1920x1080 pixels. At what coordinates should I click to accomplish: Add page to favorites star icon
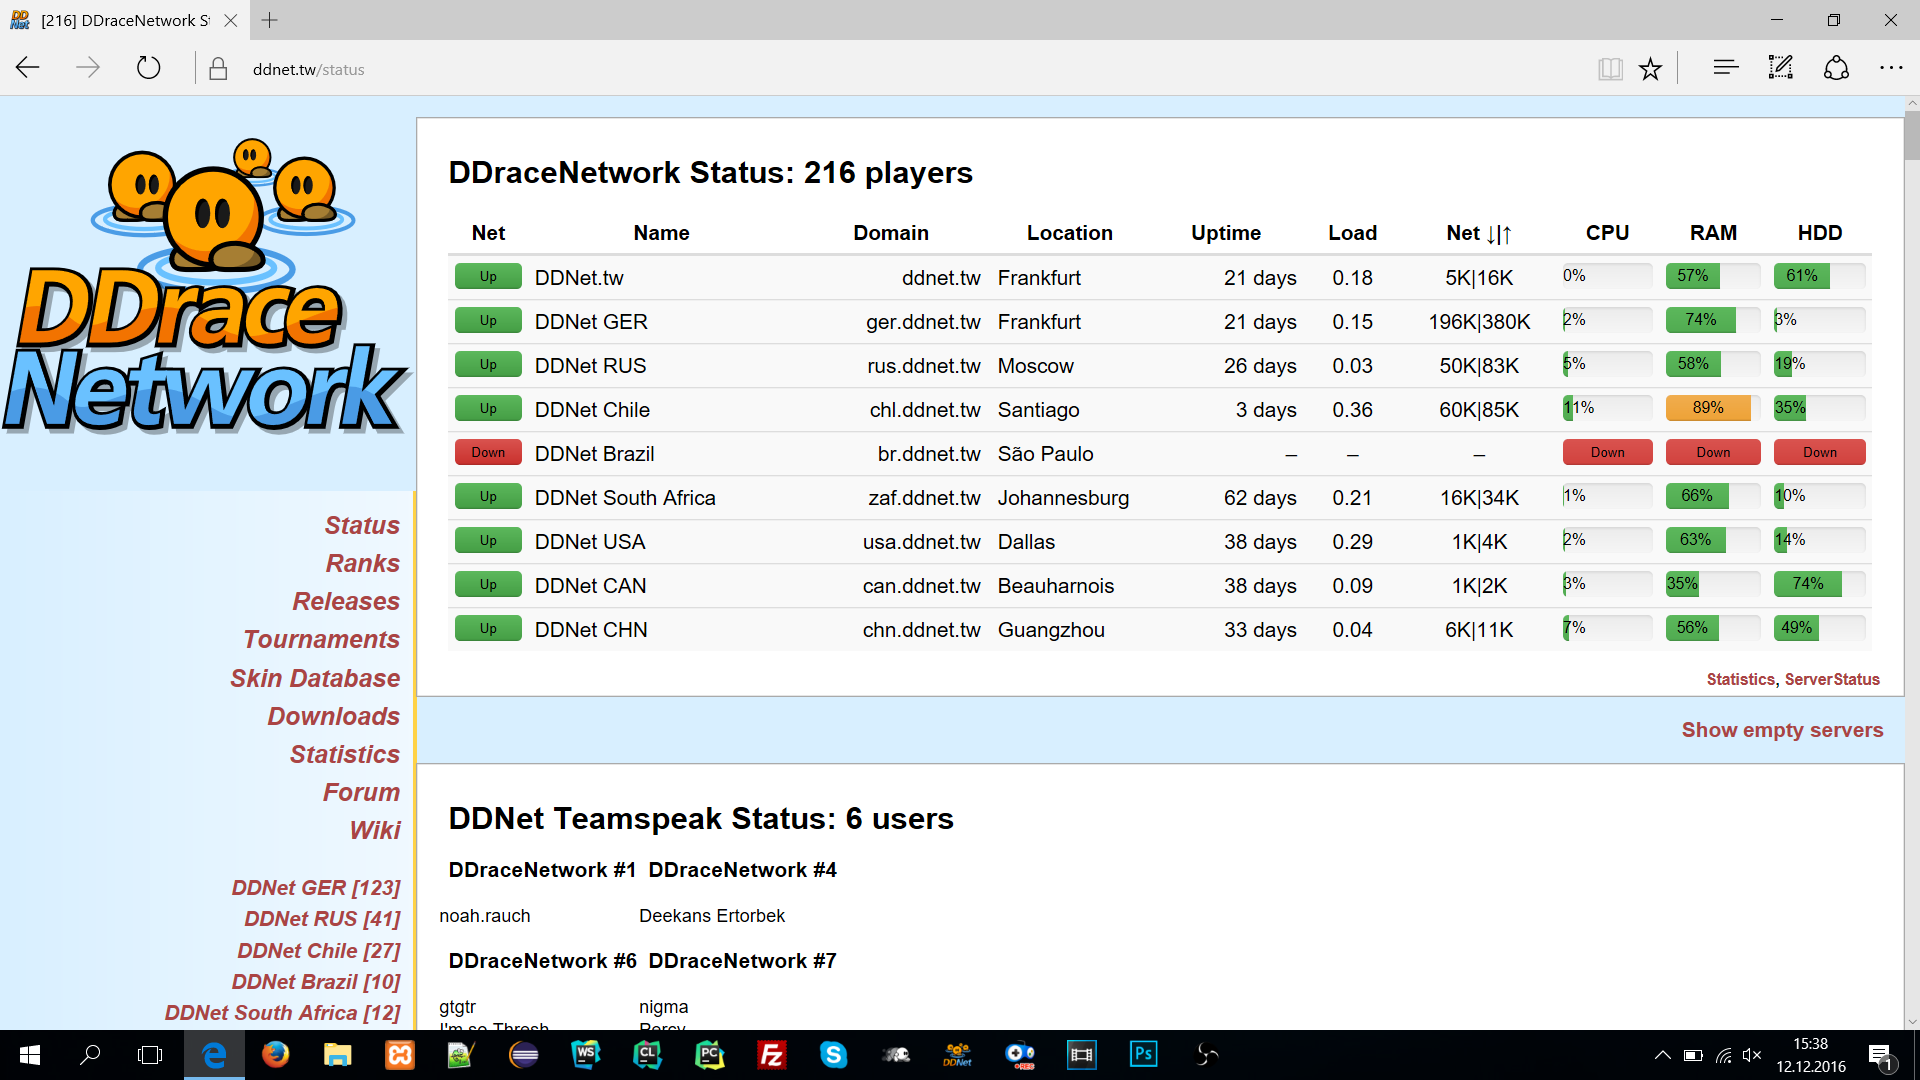(1650, 68)
